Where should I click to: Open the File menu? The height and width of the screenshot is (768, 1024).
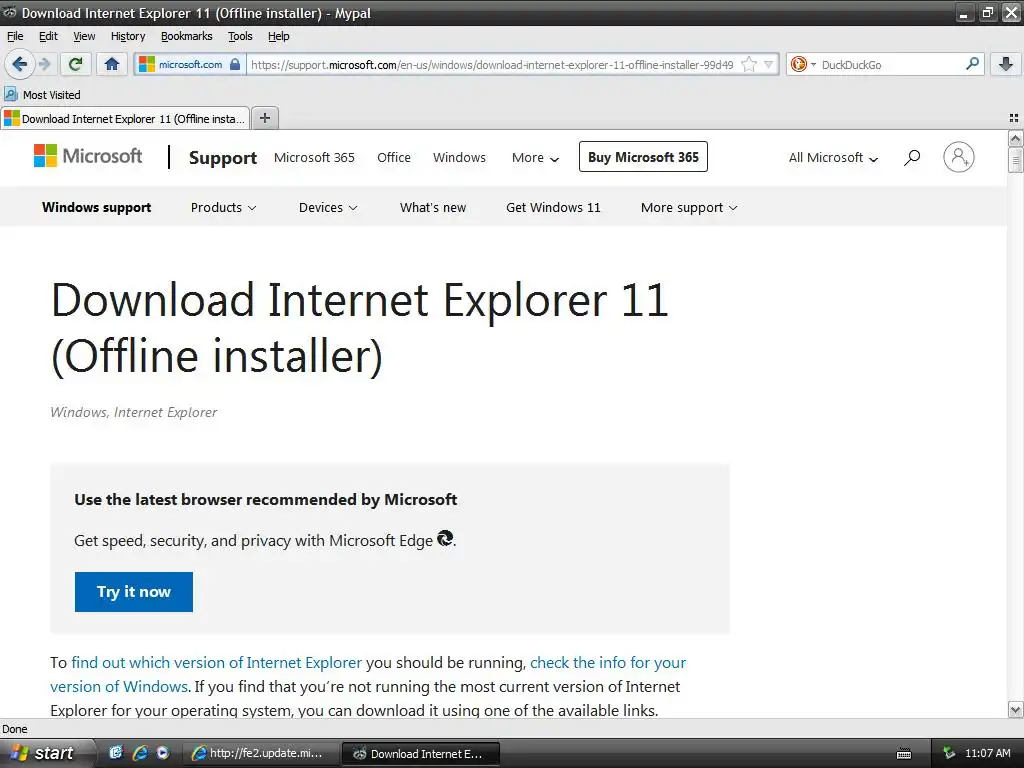15,36
